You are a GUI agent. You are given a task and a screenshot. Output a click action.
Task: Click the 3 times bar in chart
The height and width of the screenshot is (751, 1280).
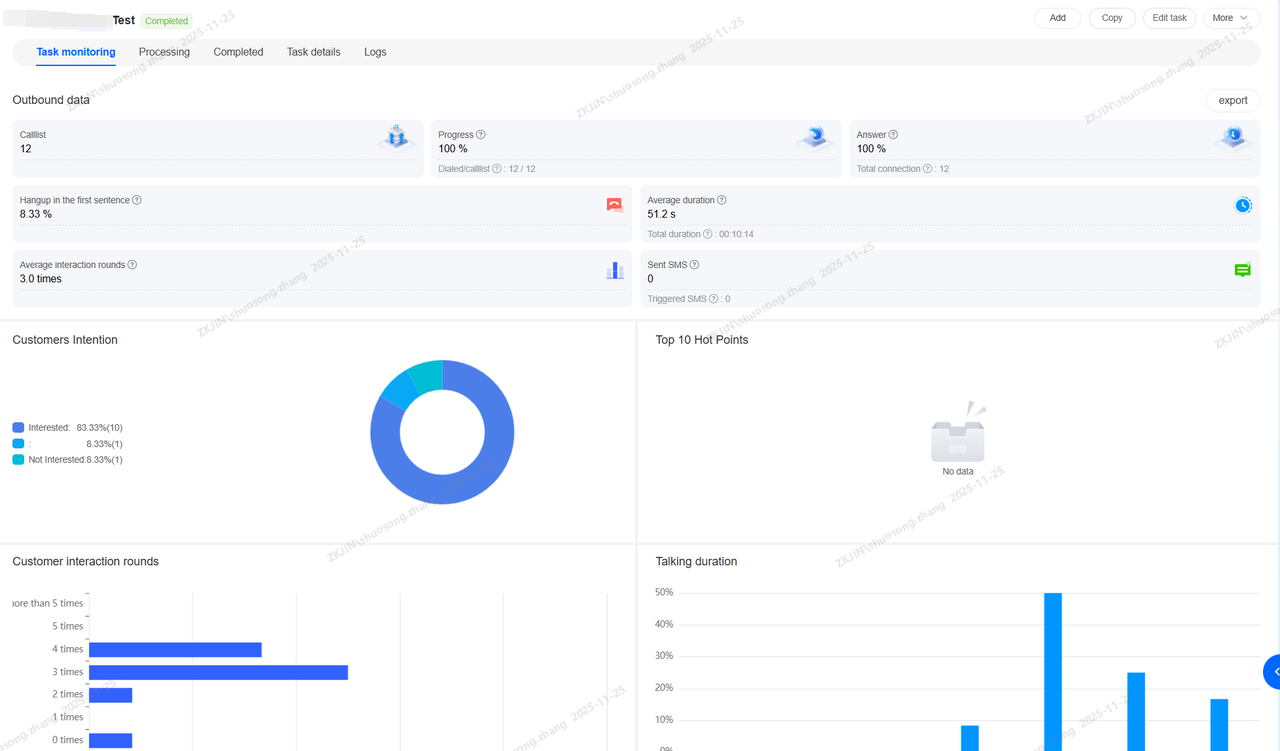pos(218,672)
